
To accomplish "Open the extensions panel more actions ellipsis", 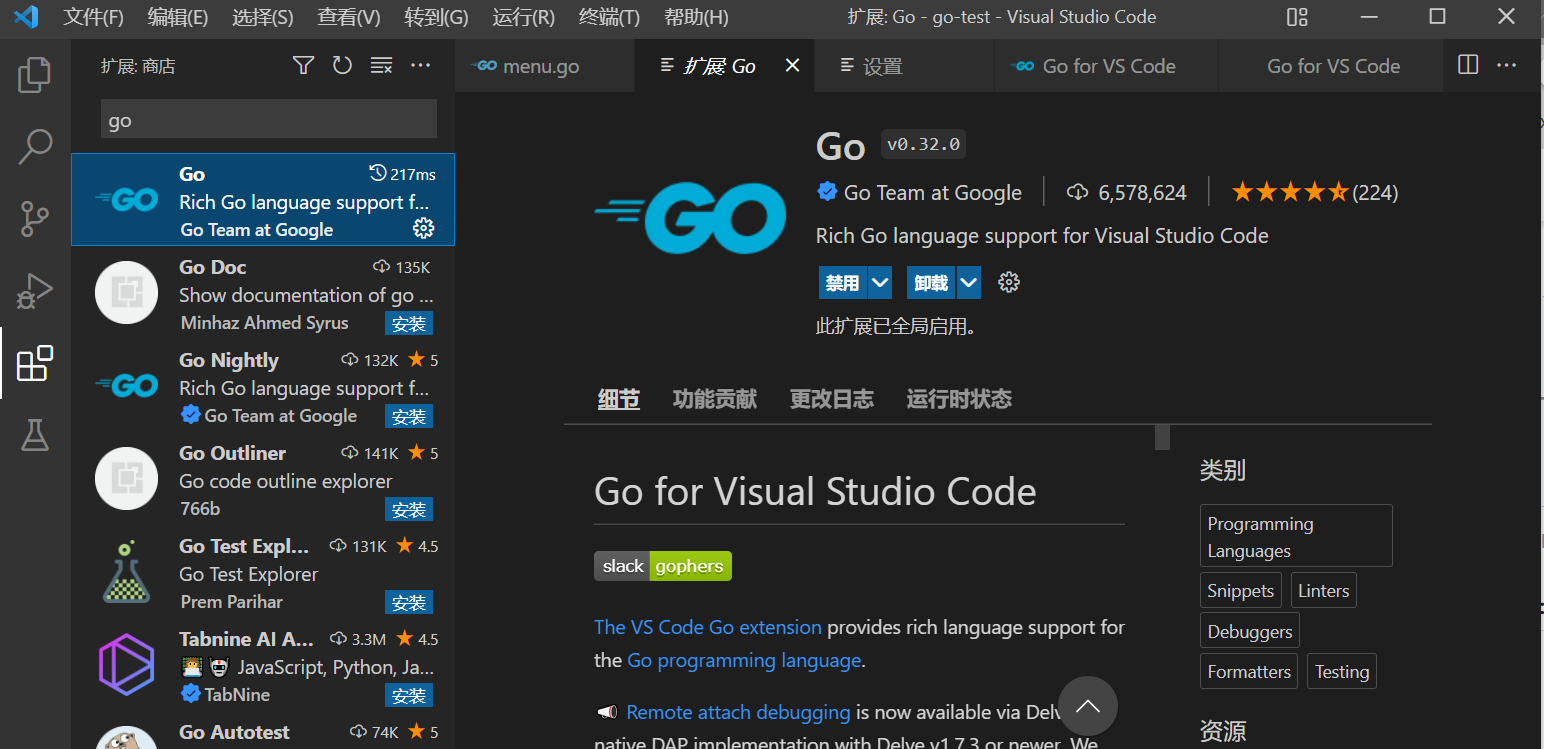I will pyautogui.click(x=421, y=66).
